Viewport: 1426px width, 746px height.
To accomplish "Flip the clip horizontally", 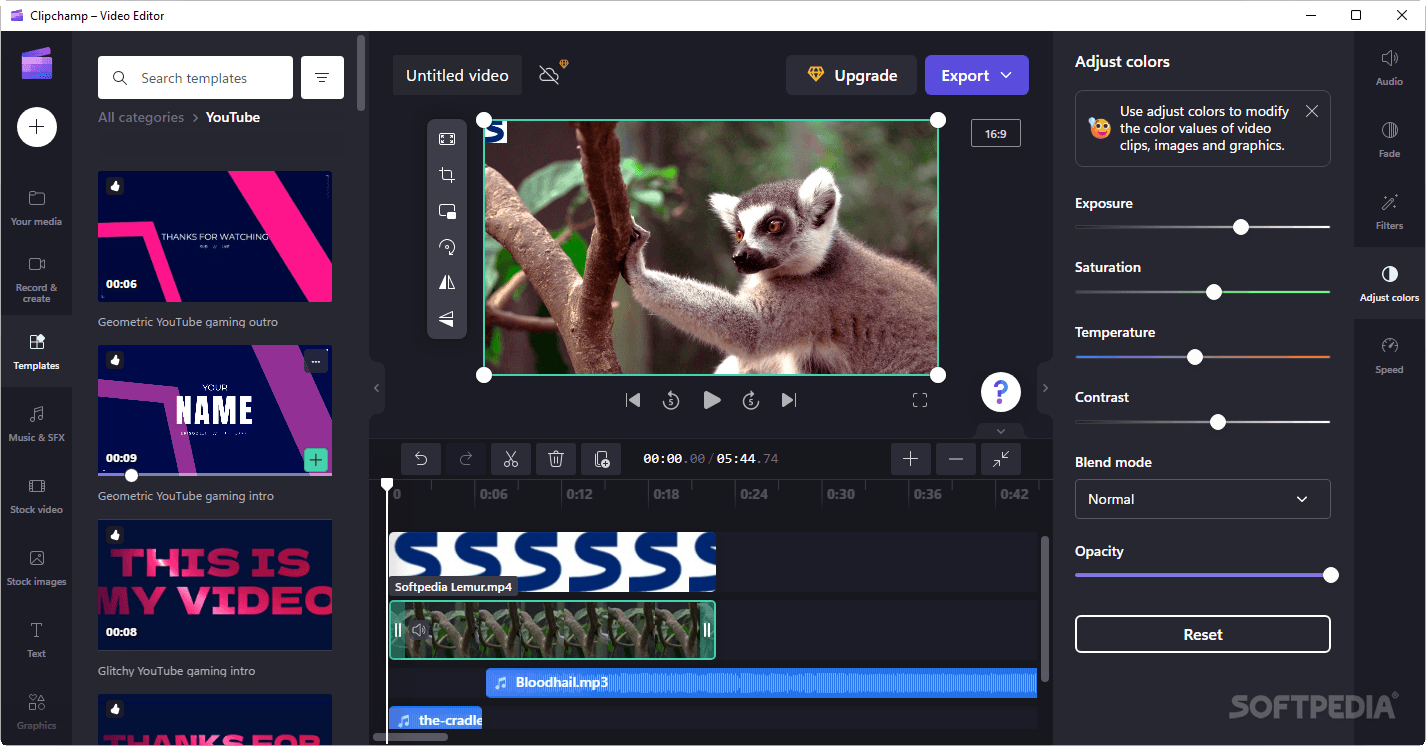I will pos(446,282).
